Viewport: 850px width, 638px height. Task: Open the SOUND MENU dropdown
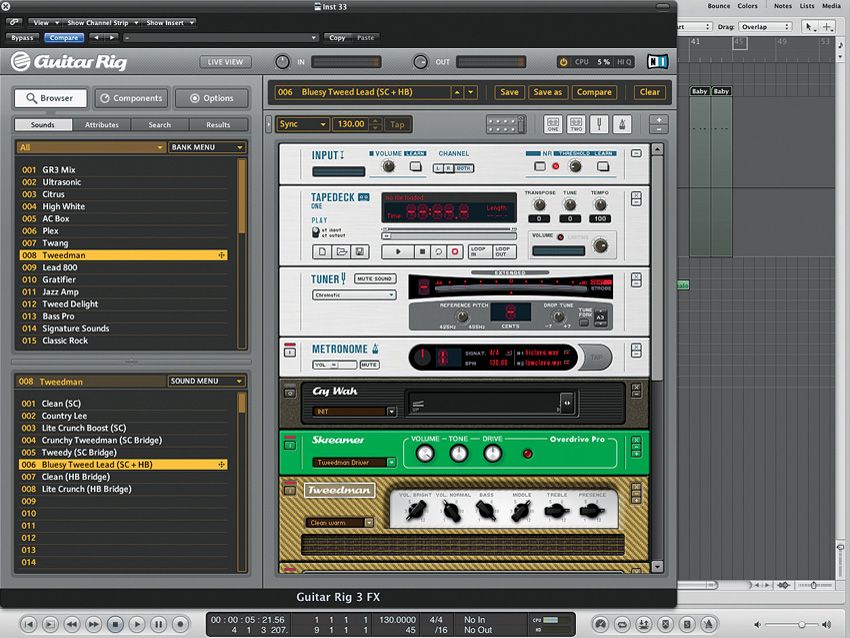tap(207, 381)
